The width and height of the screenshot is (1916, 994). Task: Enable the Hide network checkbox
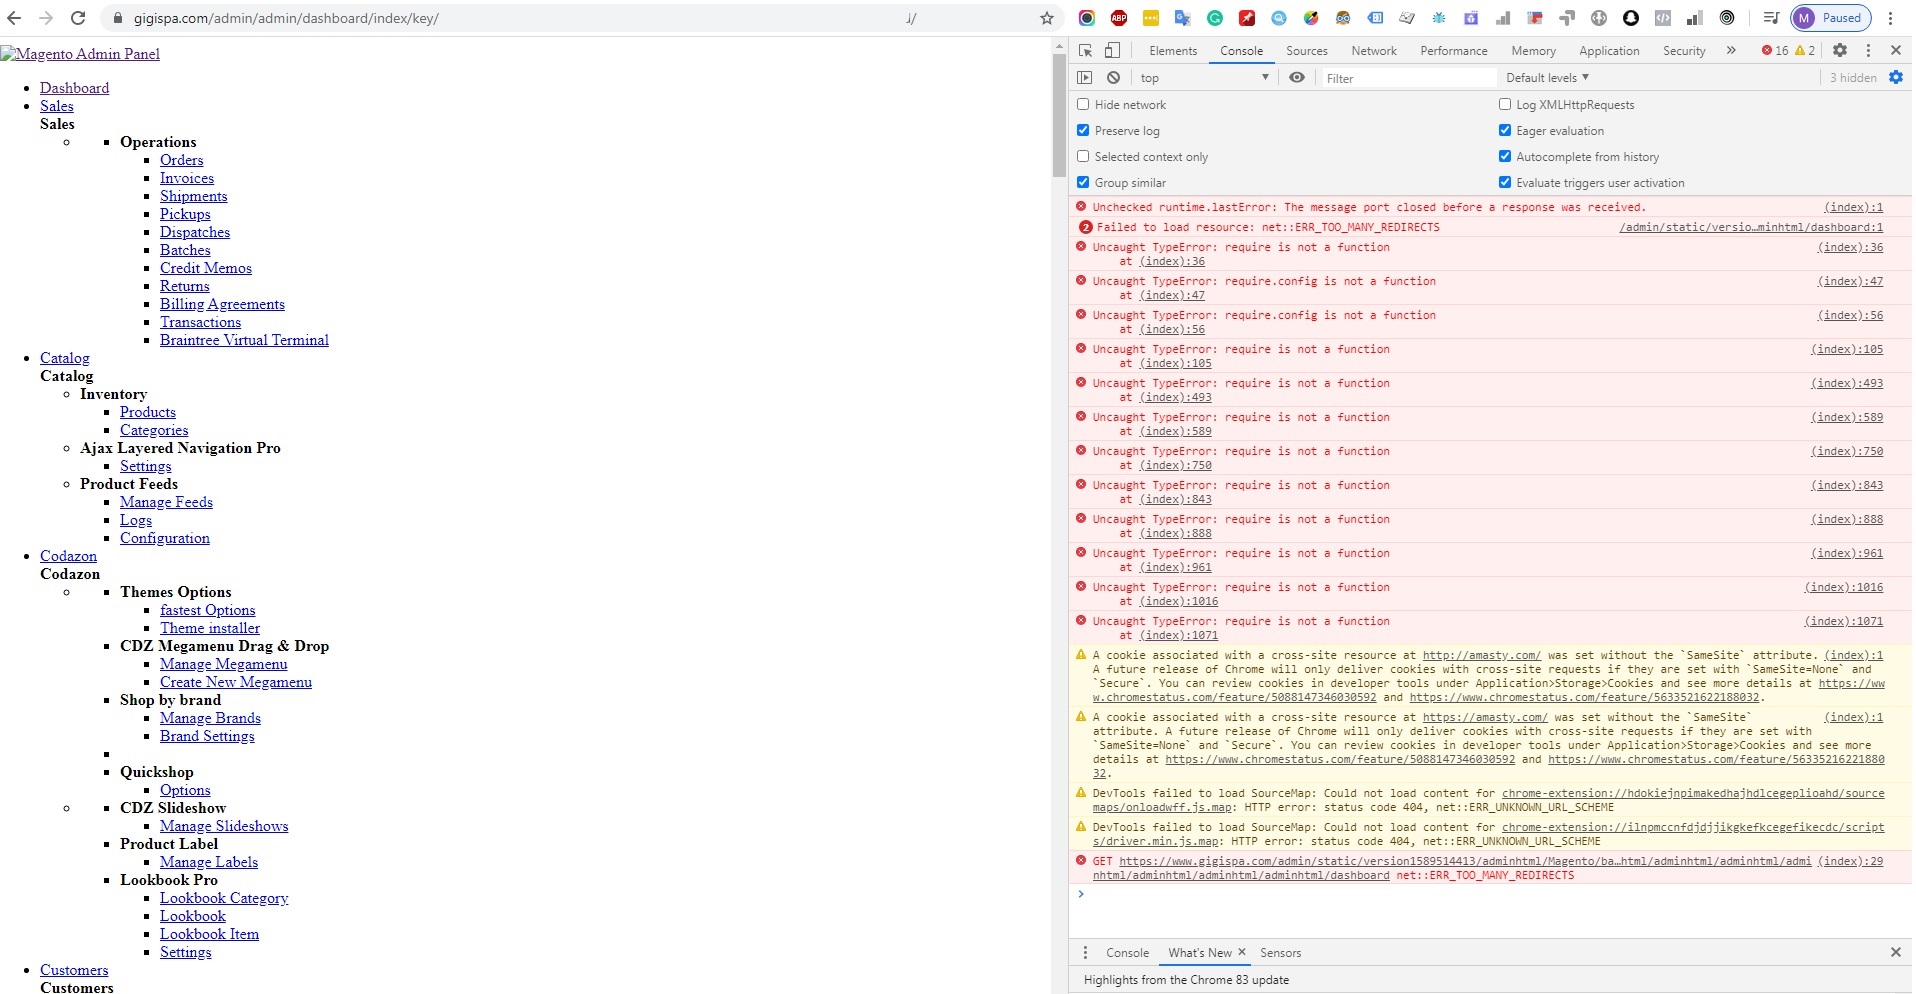pyautogui.click(x=1084, y=104)
